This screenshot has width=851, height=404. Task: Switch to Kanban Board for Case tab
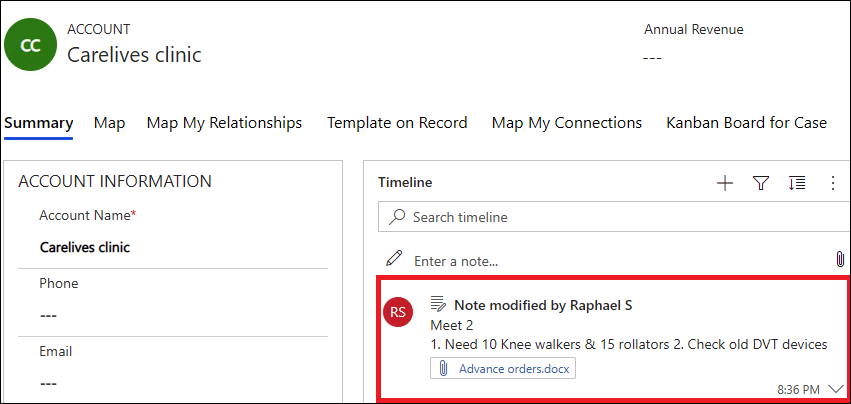[746, 123]
